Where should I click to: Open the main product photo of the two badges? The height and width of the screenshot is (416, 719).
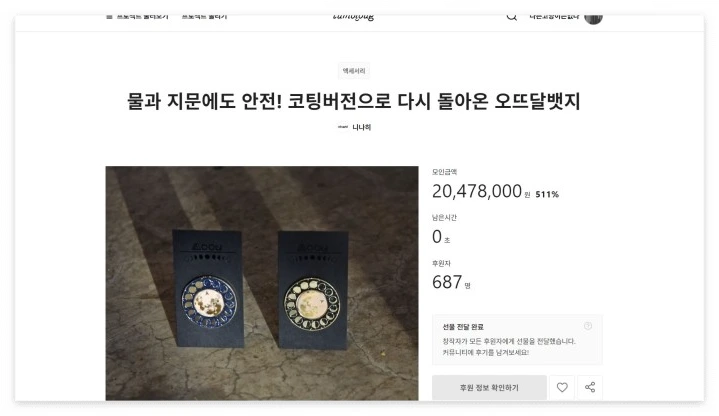click(262, 283)
